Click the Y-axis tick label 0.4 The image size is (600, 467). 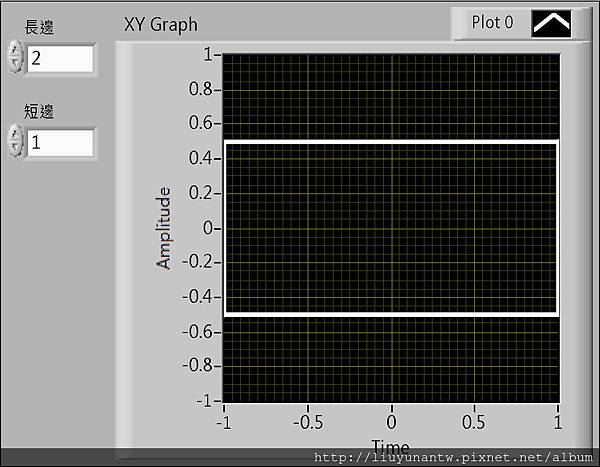pos(201,158)
